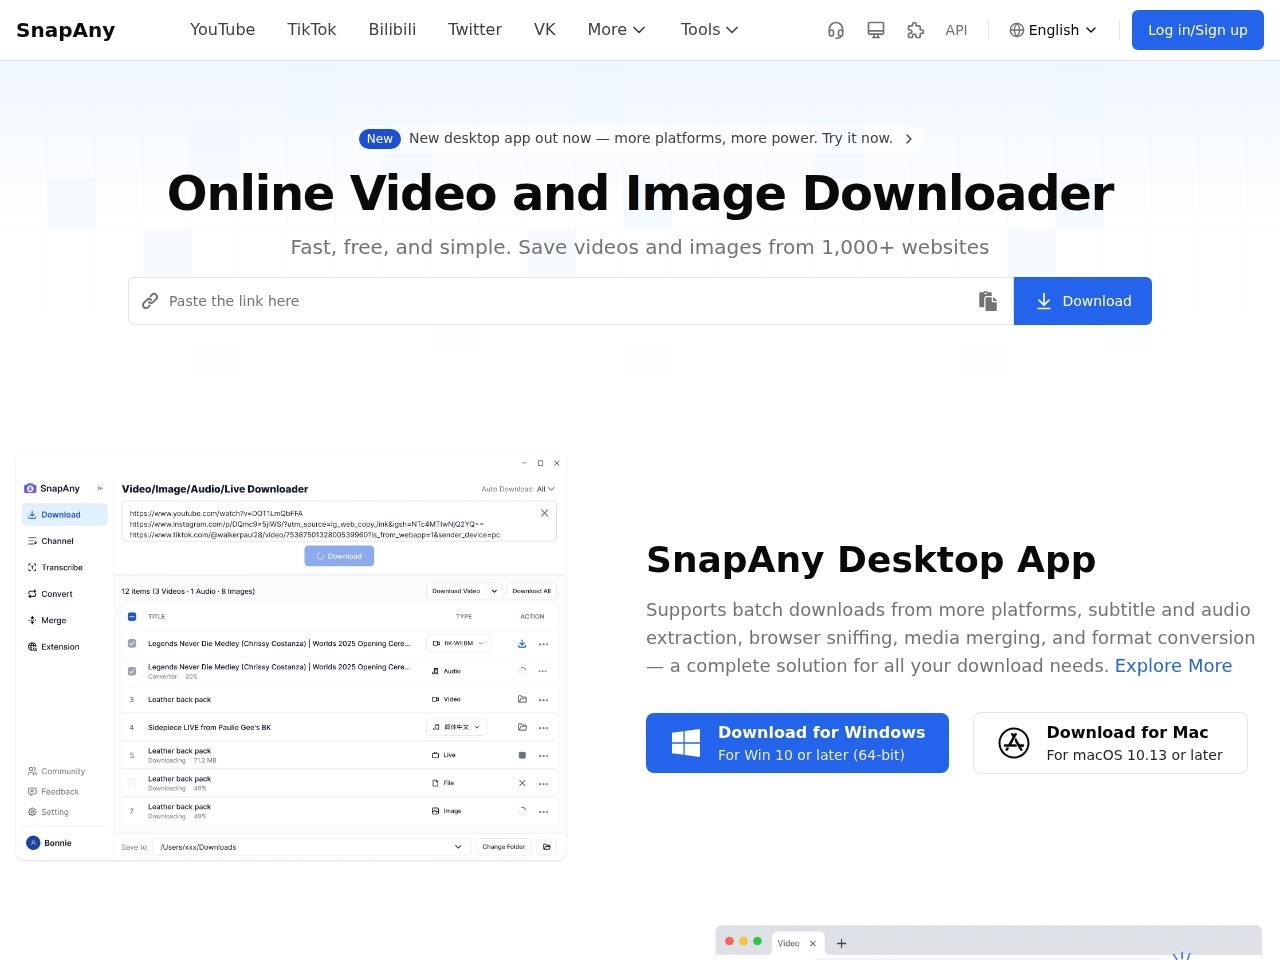Click Download for Mac button

(1110, 743)
